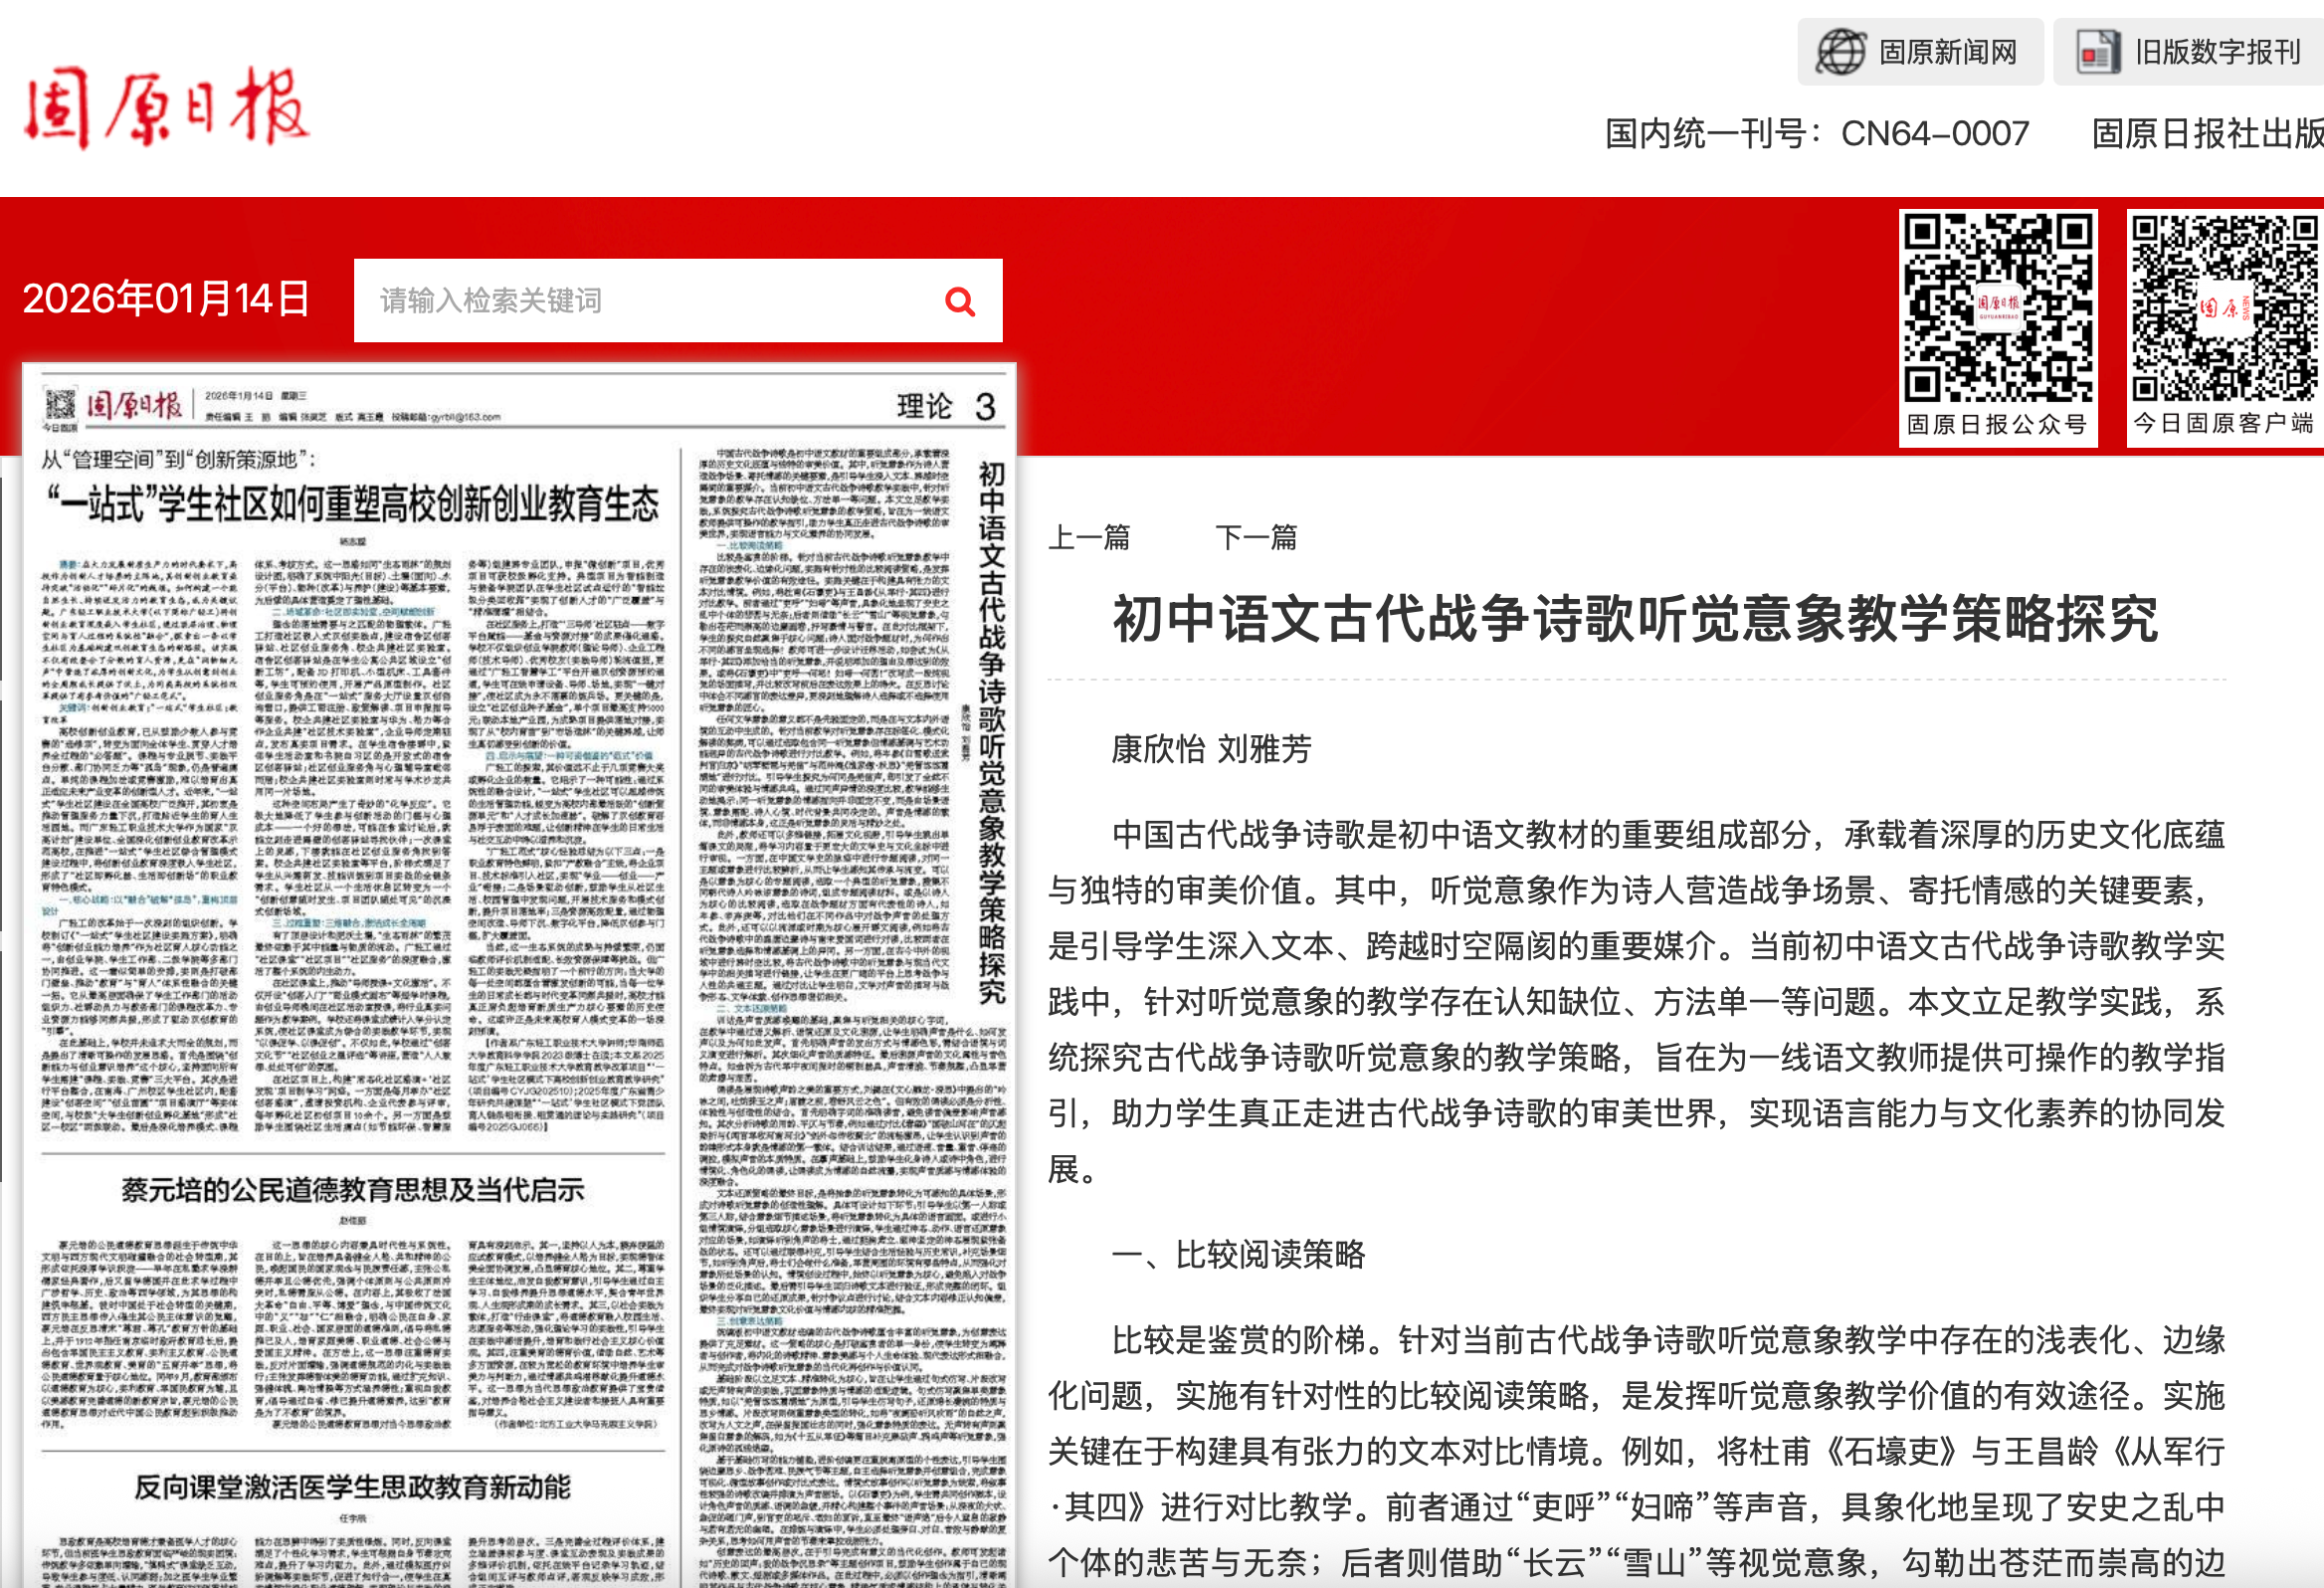The height and width of the screenshot is (1588, 2324).
Task: Click the date 2026年01月14日
Action: [x=166, y=299]
